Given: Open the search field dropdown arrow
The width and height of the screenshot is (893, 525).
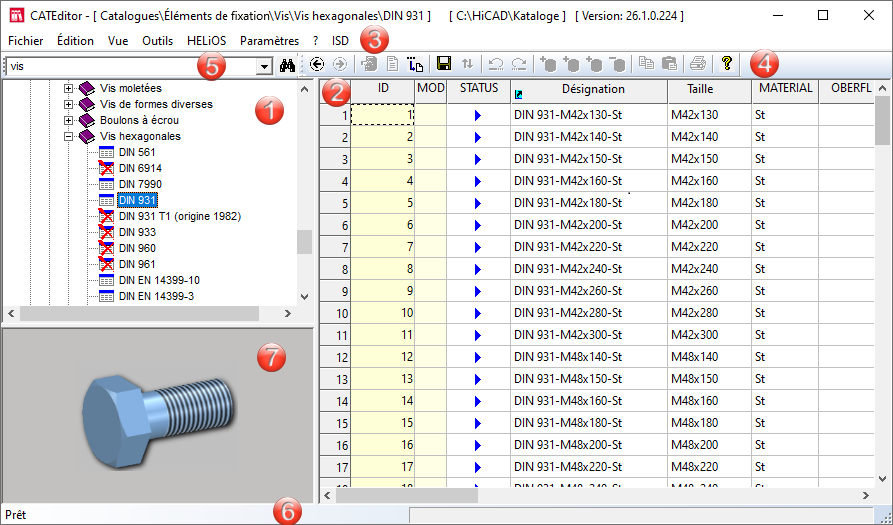Looking at the screenshot, I should 264,66.
